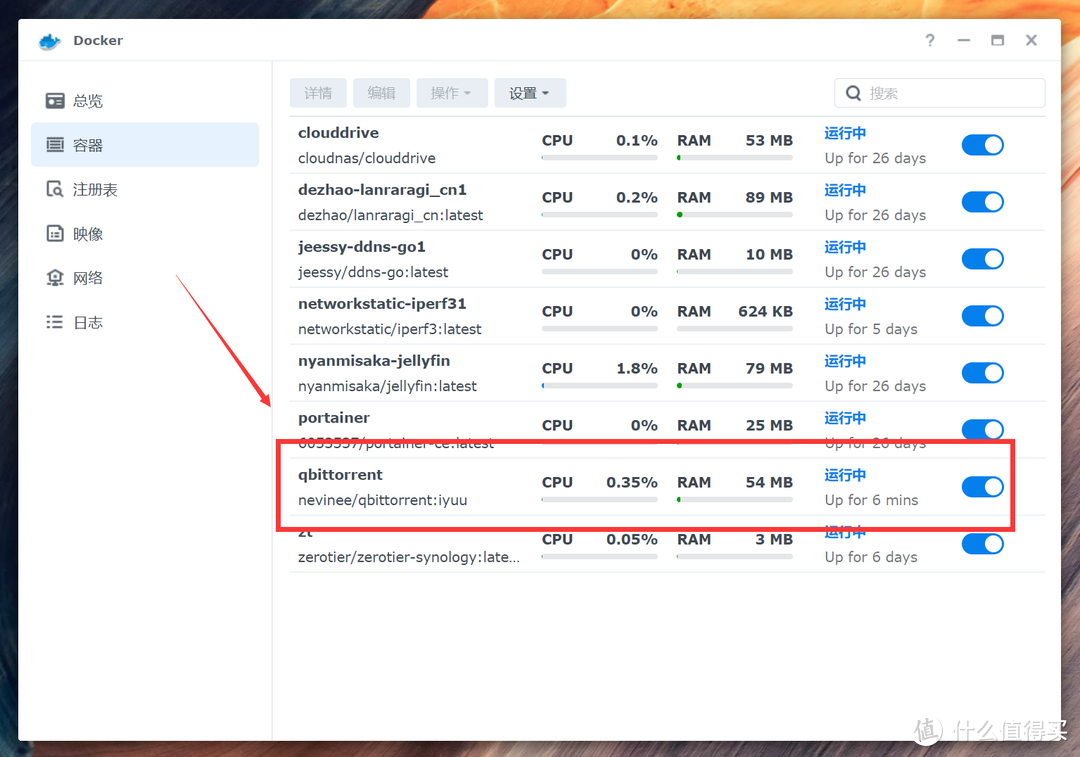Toggle the jeessy-ddns-go1 container switch
The image size is (1080, 757).
coord(982,259)
